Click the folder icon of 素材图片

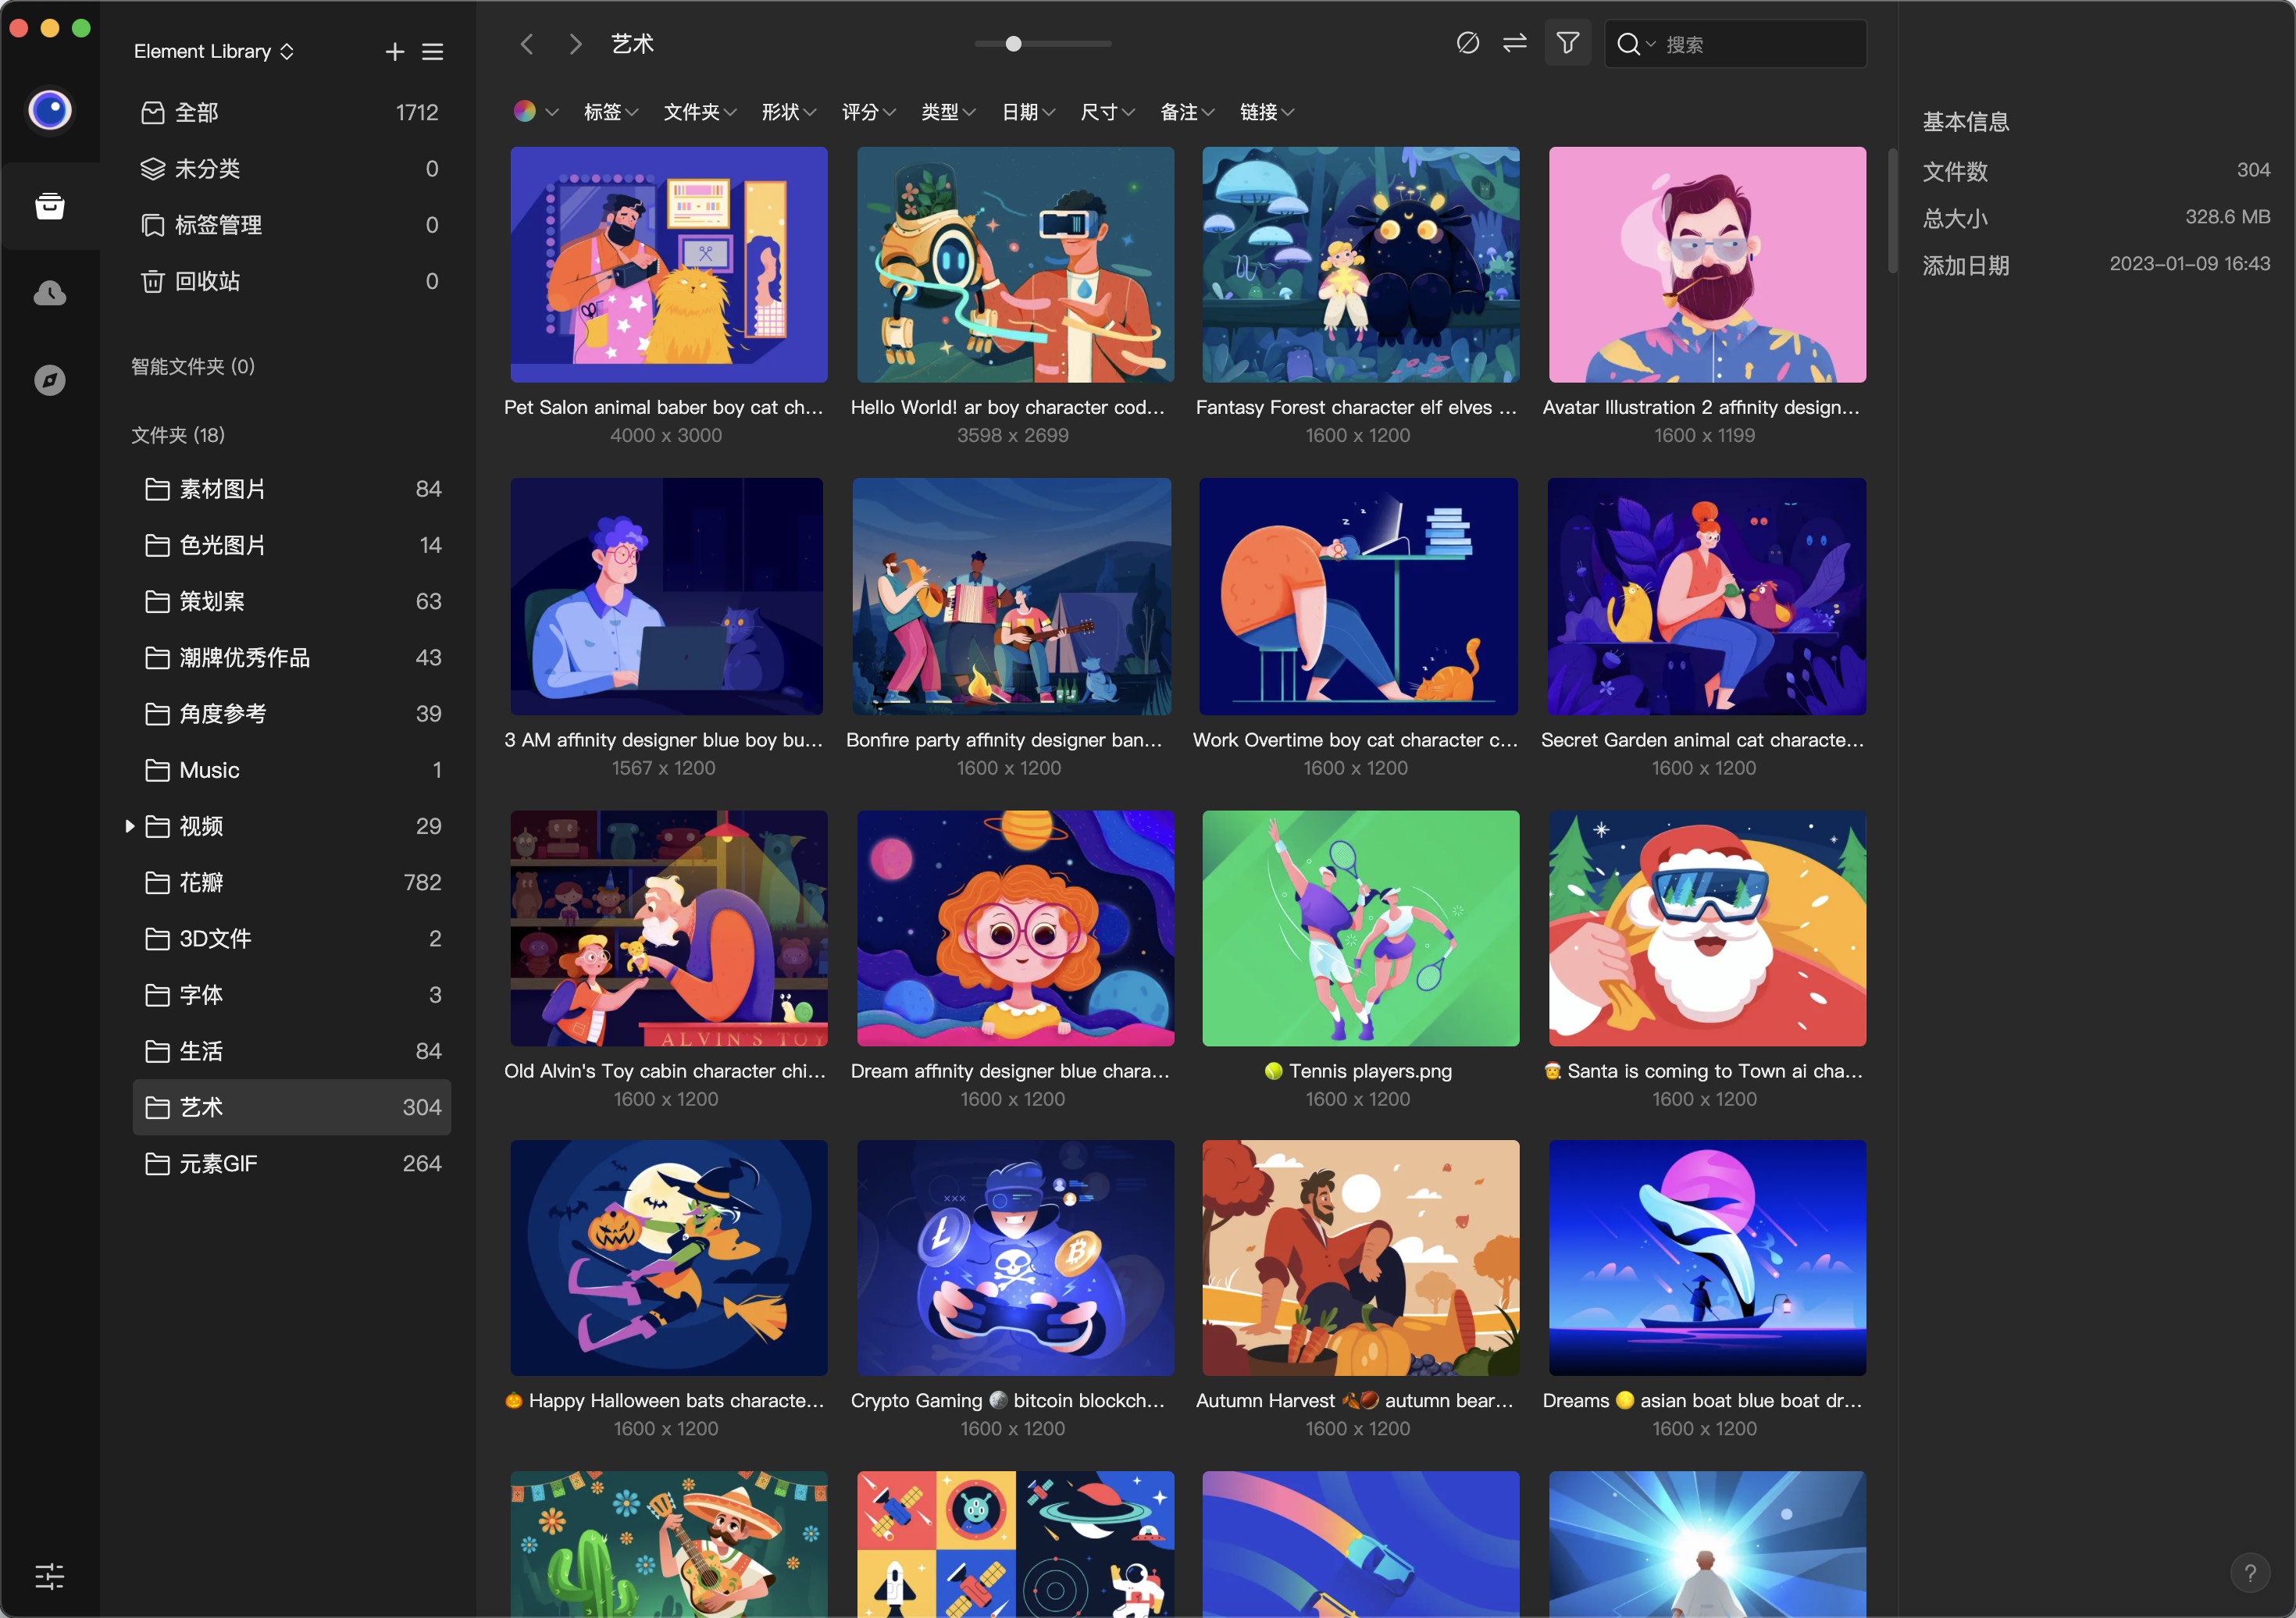pos(157,489)
